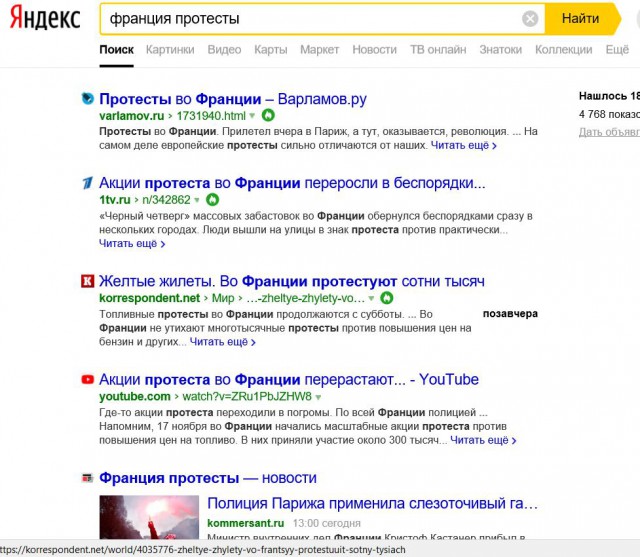Open the 'Мир' breadcrumb link
This screenshot has height=557, width=640.
[223, 298]
